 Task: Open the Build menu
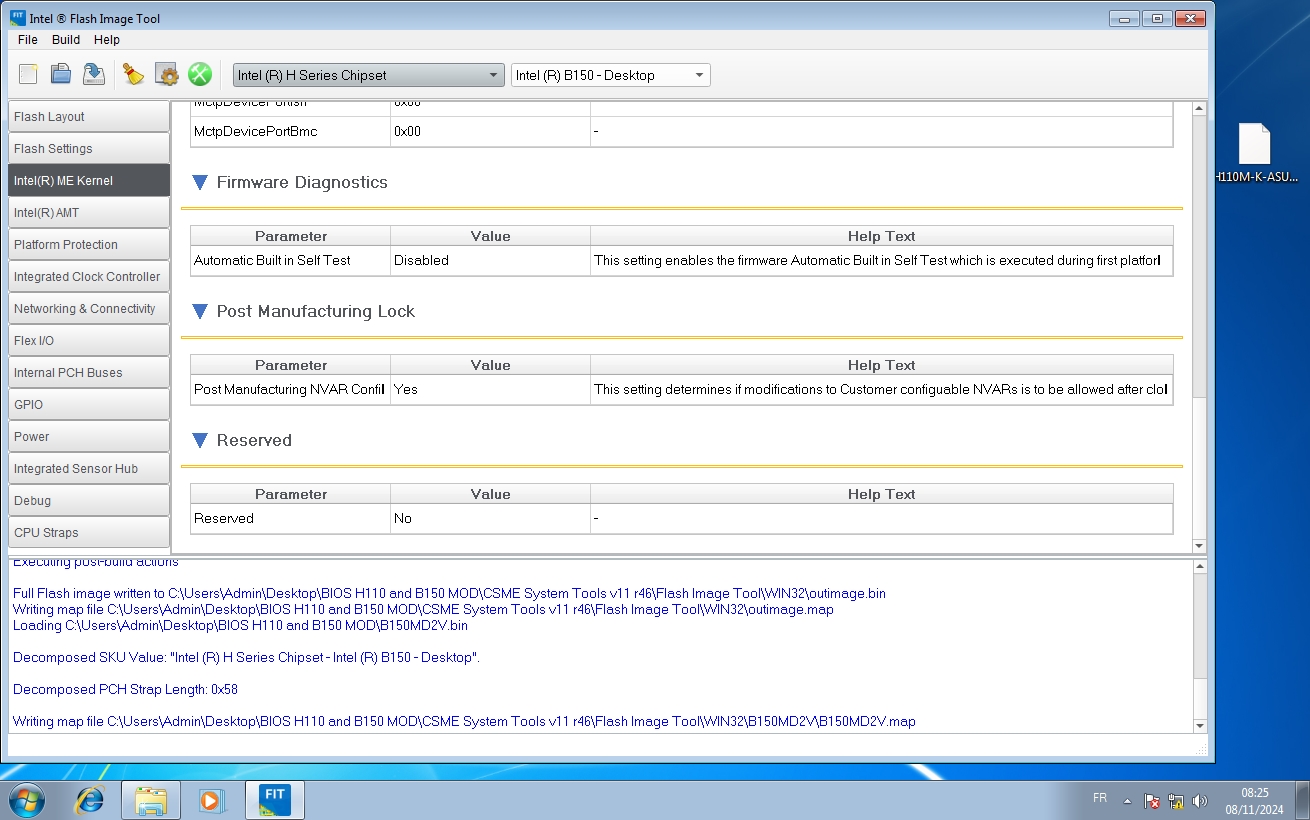tap(66, 40)
